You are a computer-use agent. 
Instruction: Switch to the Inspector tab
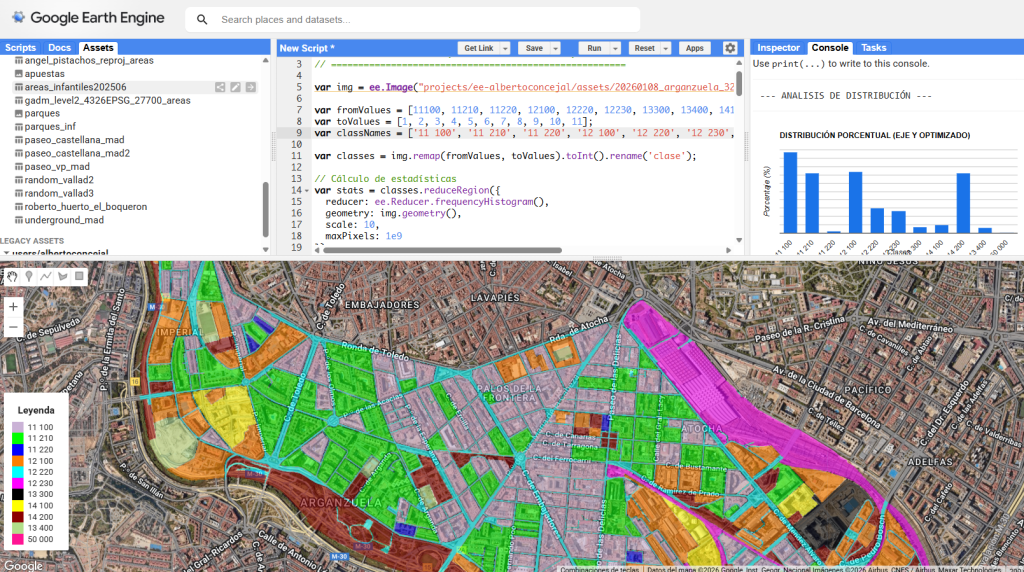tap(778, 47)
